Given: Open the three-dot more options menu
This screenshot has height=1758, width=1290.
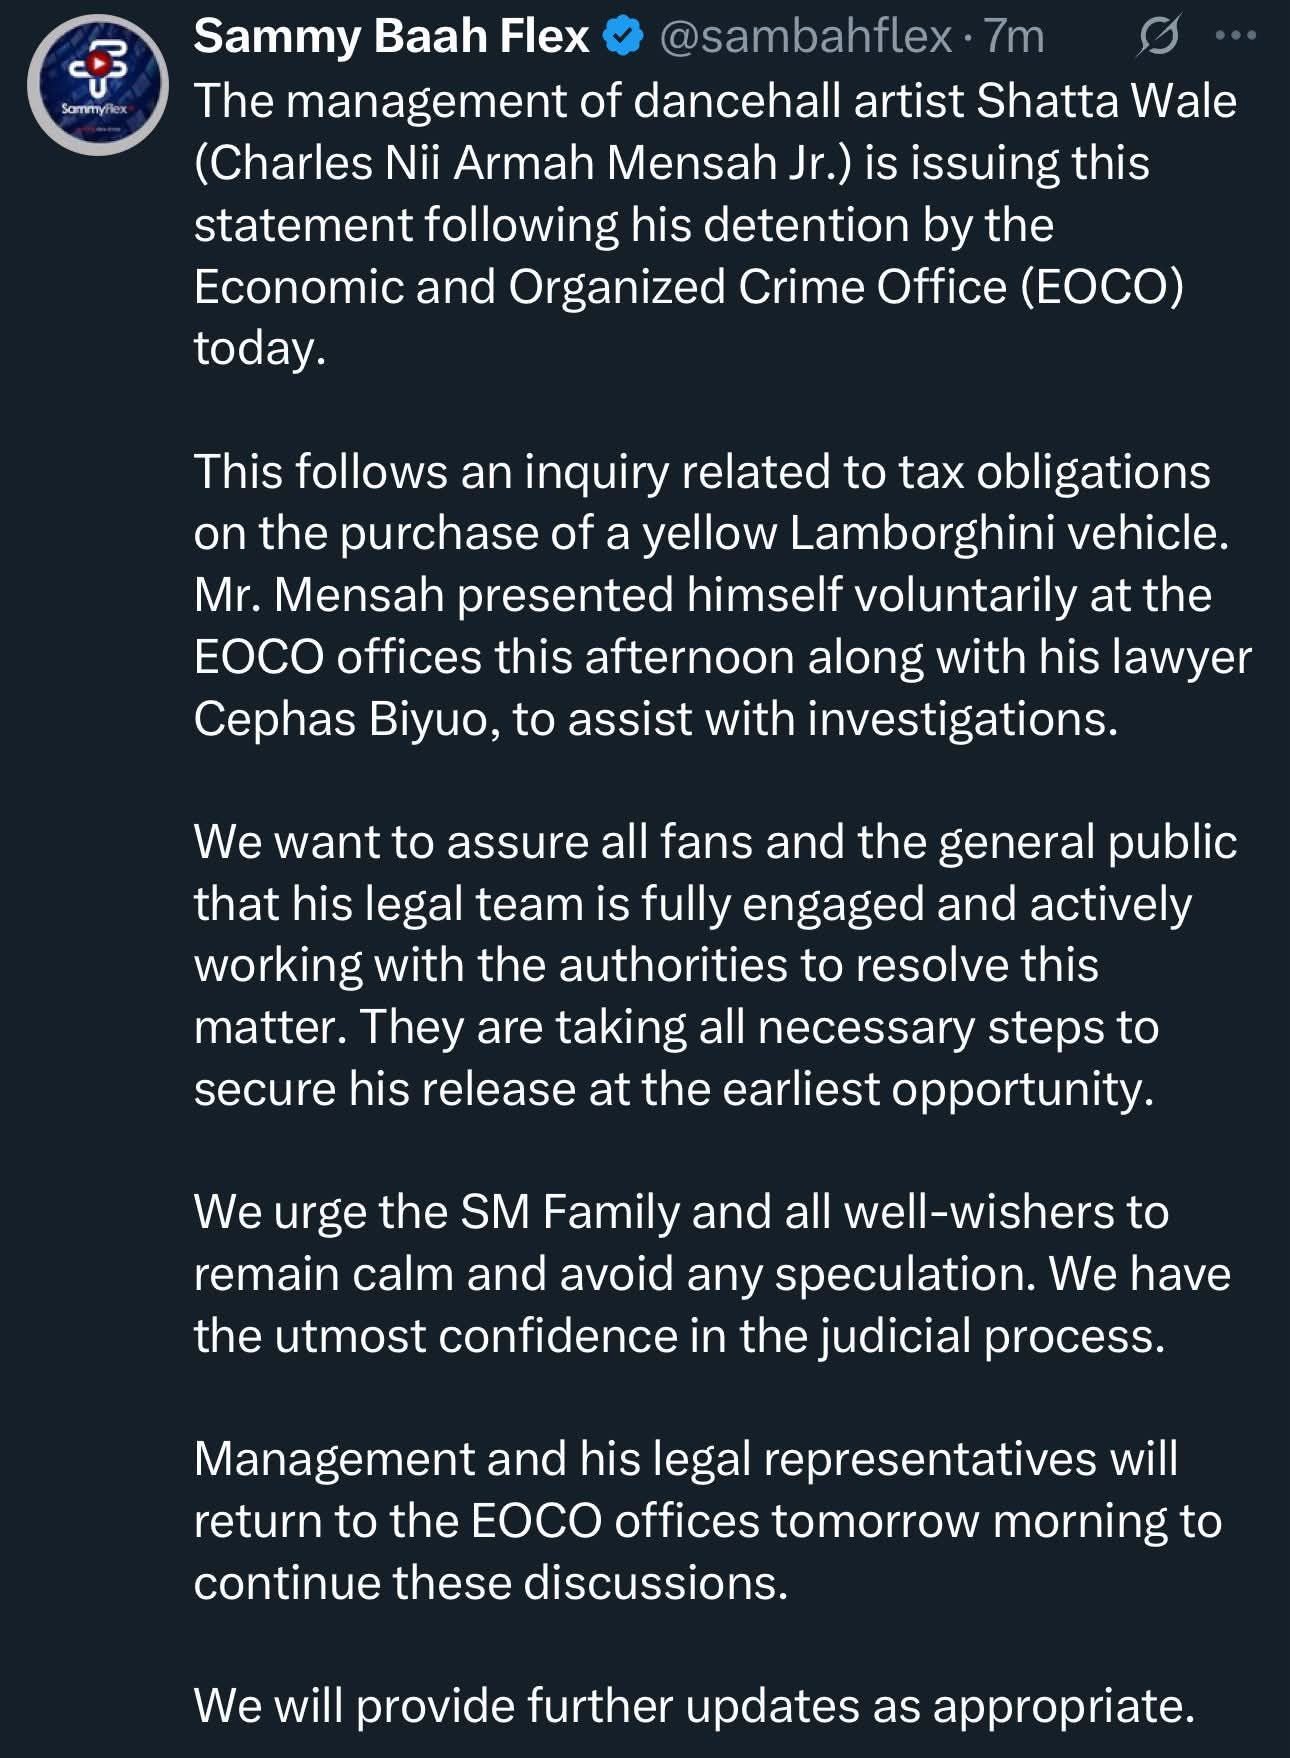Looking at the screenshot, I should [x=1234, y=37].
